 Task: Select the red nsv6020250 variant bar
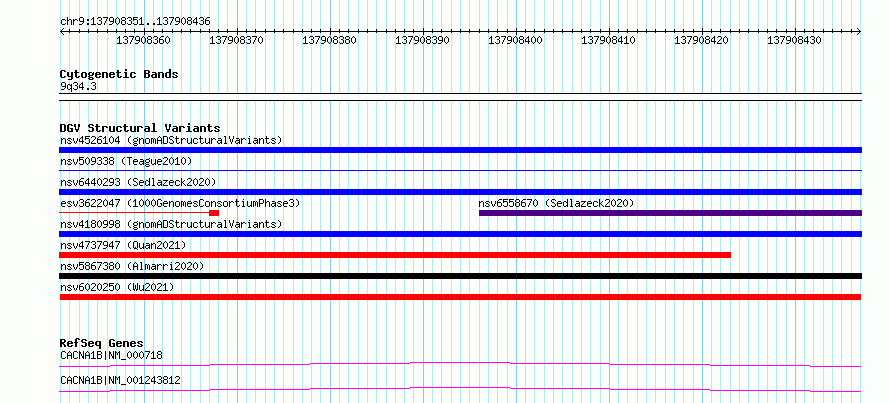[x=460, y=297]
